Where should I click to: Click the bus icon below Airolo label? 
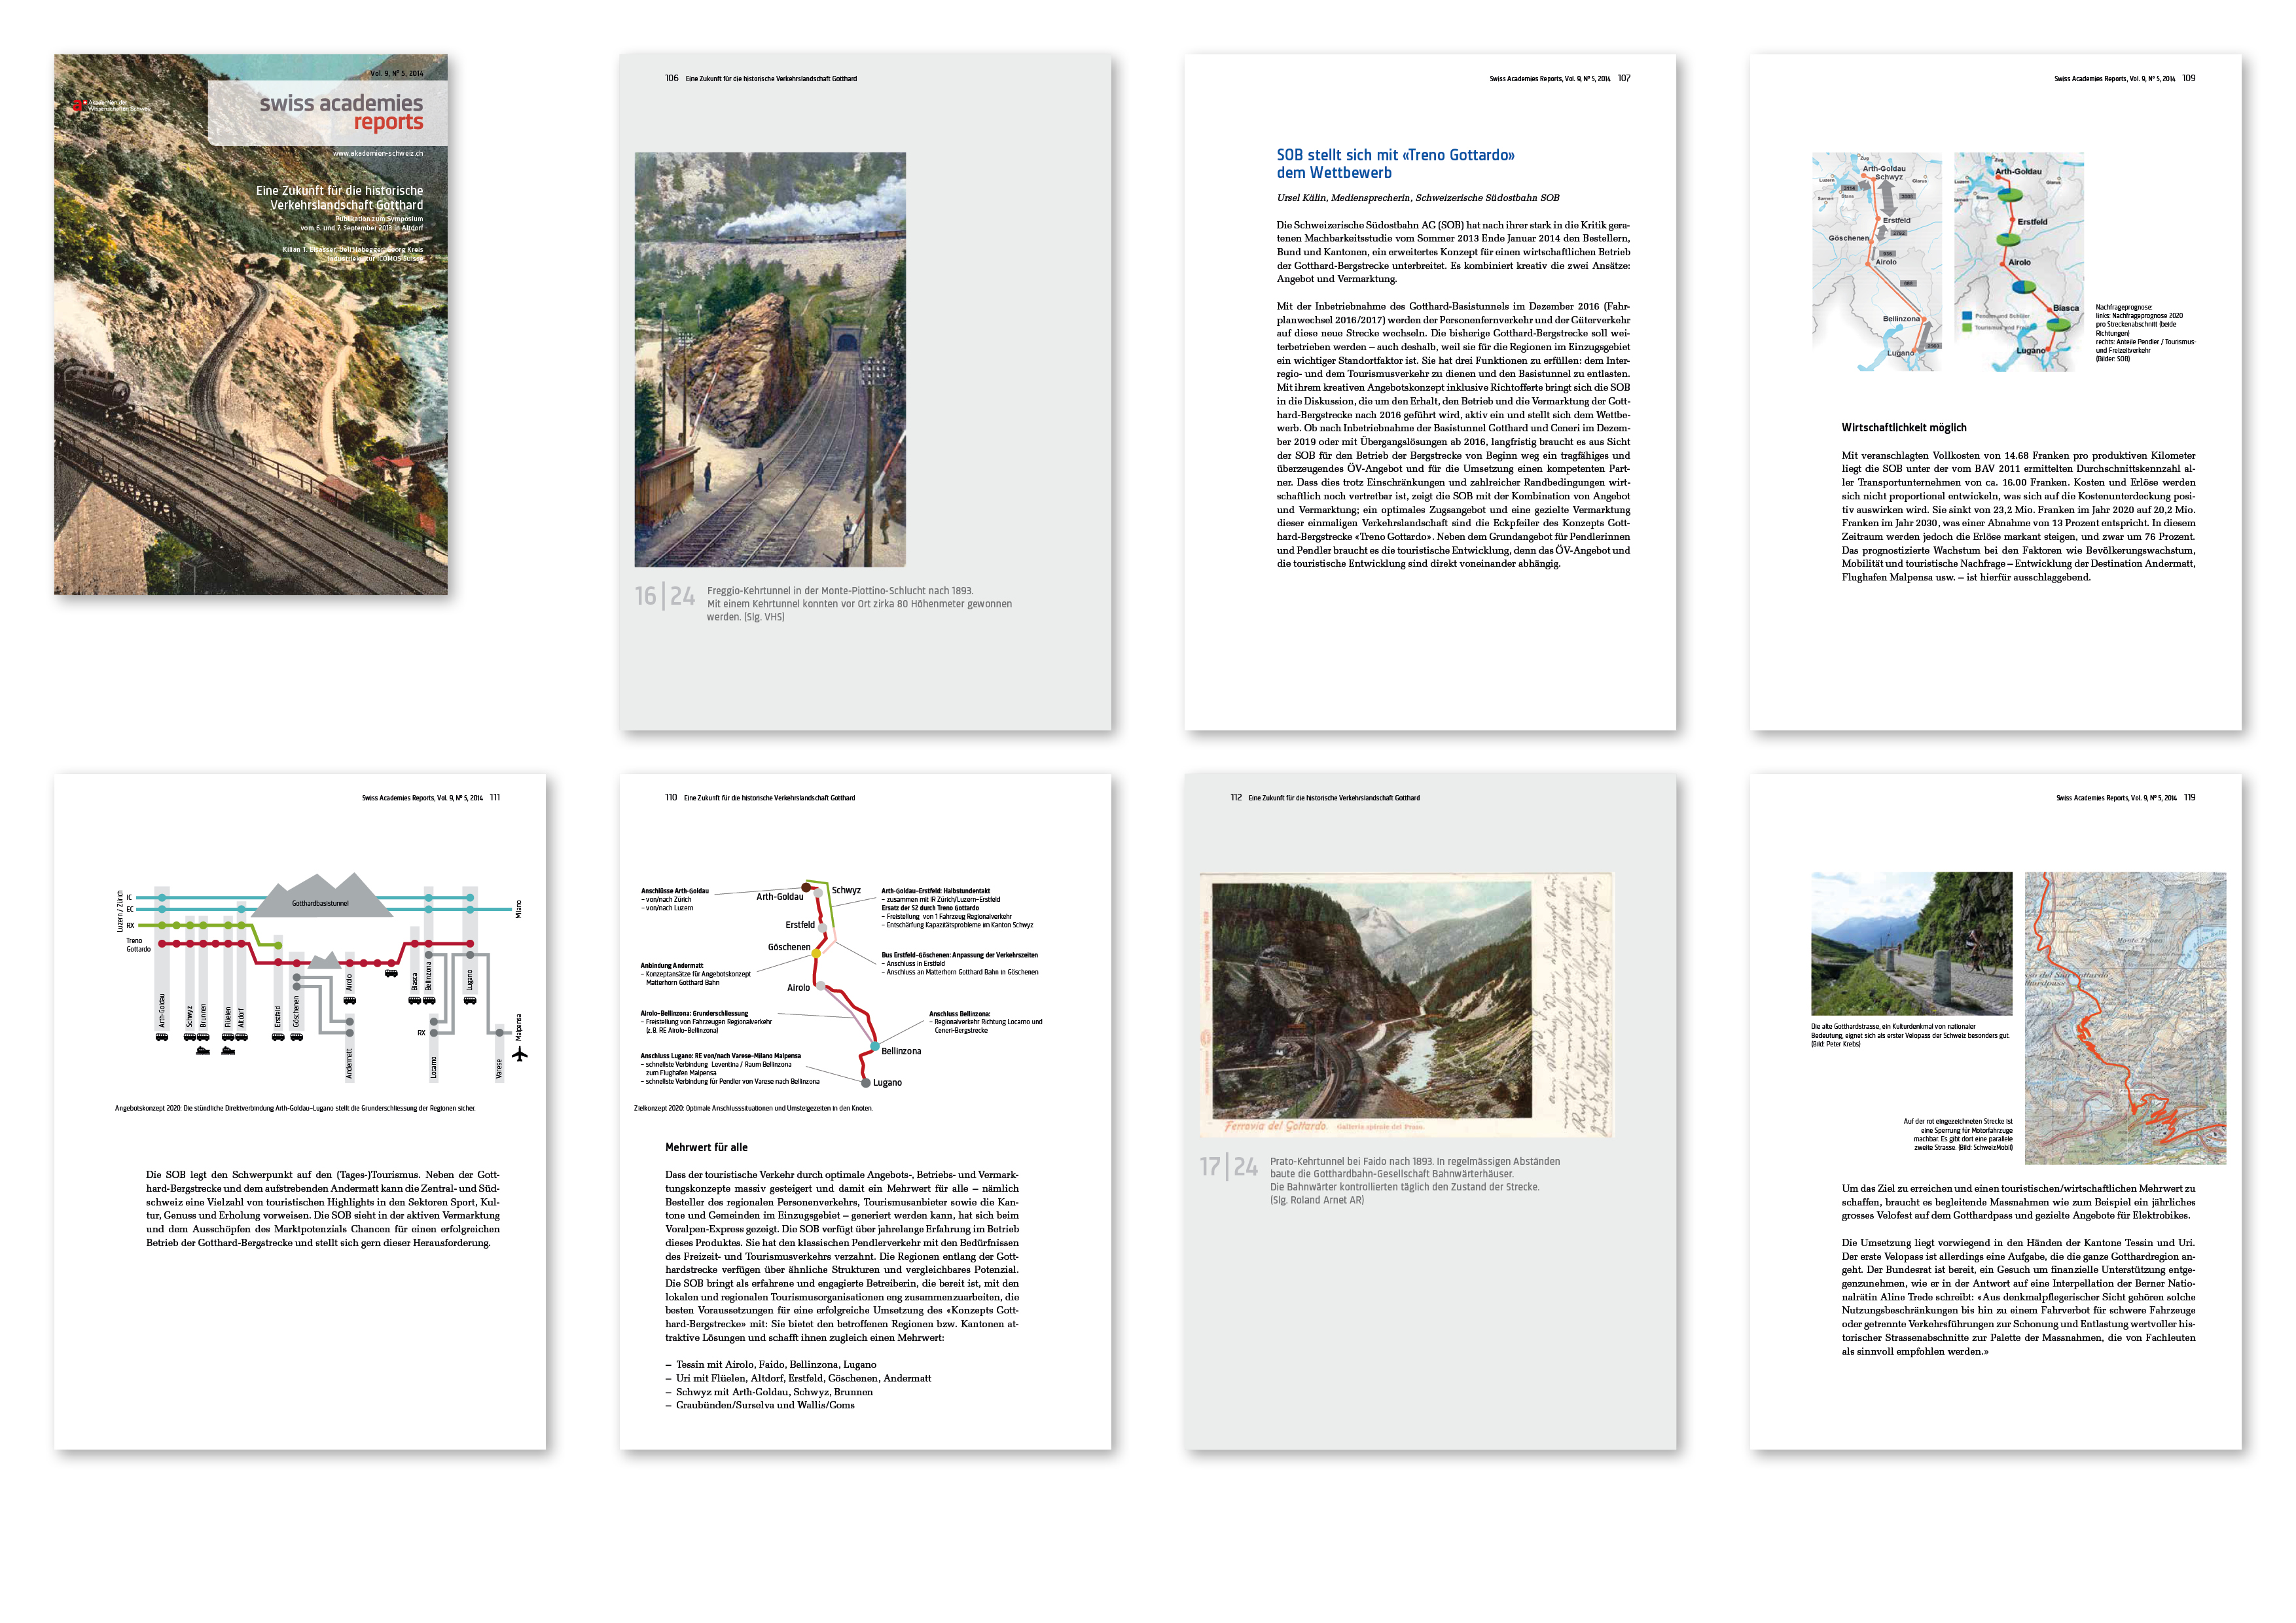pyautogui.click(x=349, y=999)
